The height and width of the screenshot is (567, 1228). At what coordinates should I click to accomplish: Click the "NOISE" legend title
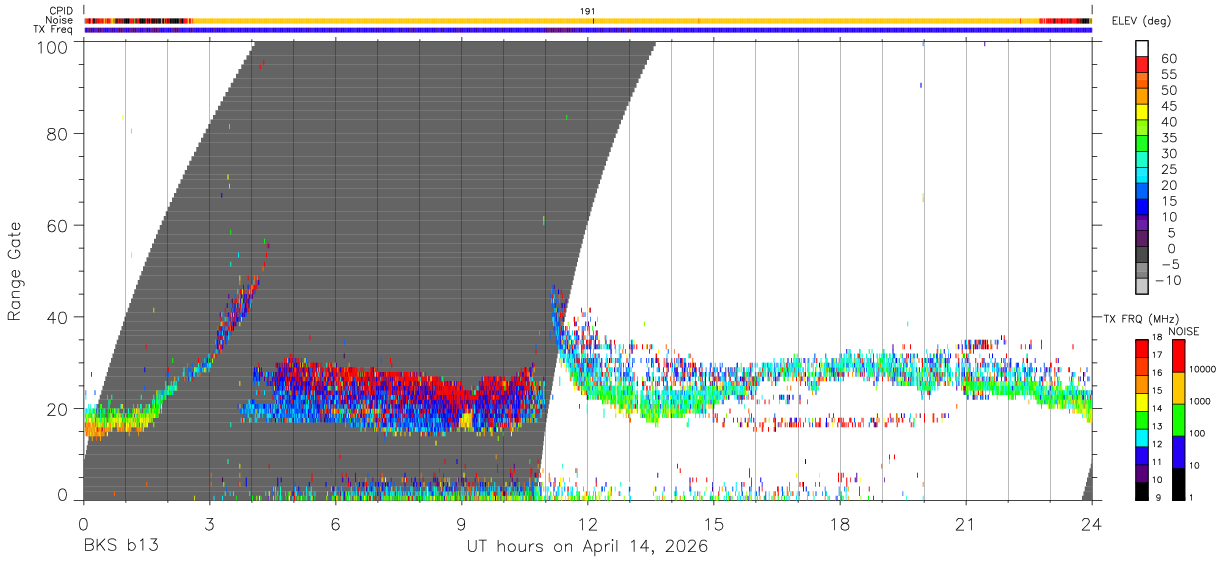point(1183,331)
